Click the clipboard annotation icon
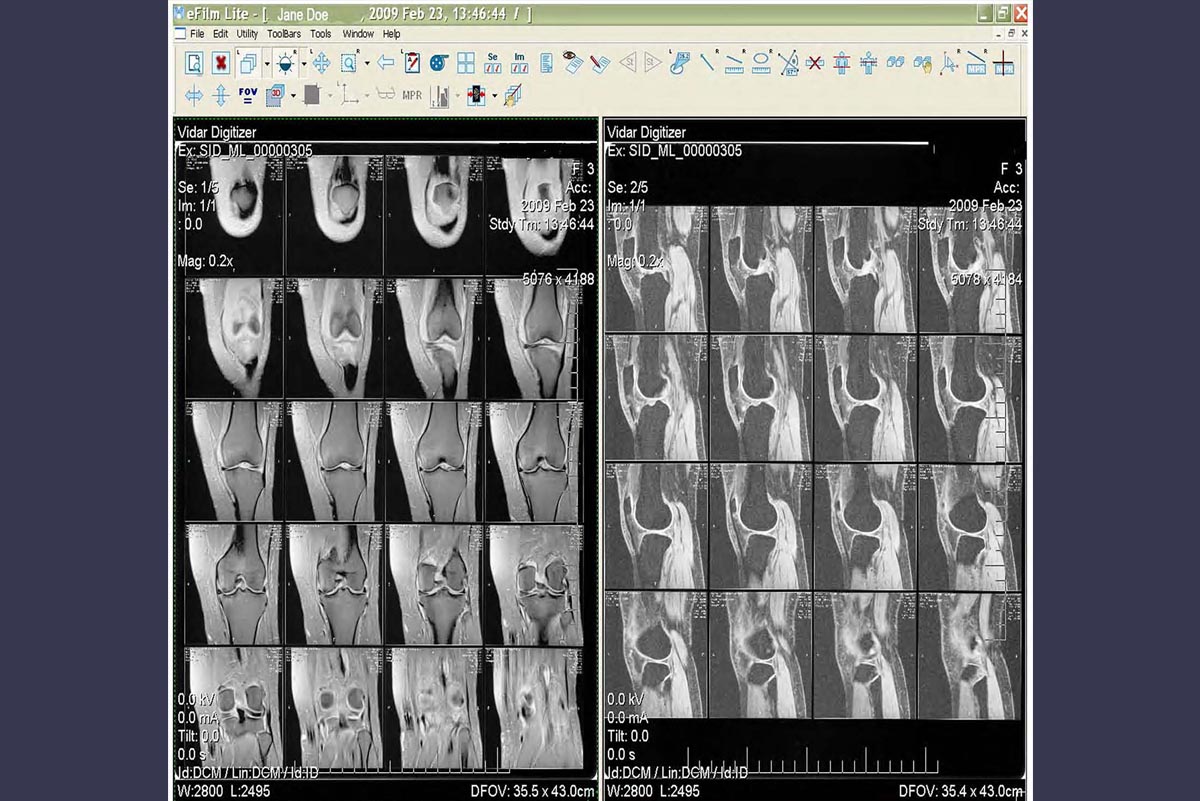The height and width of the screenshot is (801, 1200). (412, 63)
